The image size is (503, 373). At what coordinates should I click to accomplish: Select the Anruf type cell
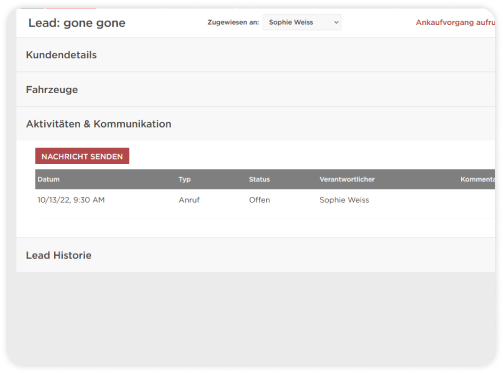pyautogui.click(x=189, y=200)
